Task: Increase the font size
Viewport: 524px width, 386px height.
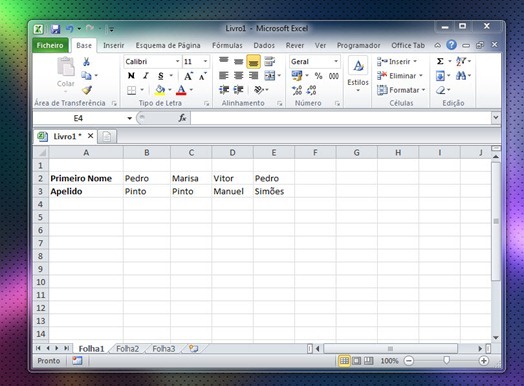Action: click(188, 76)
